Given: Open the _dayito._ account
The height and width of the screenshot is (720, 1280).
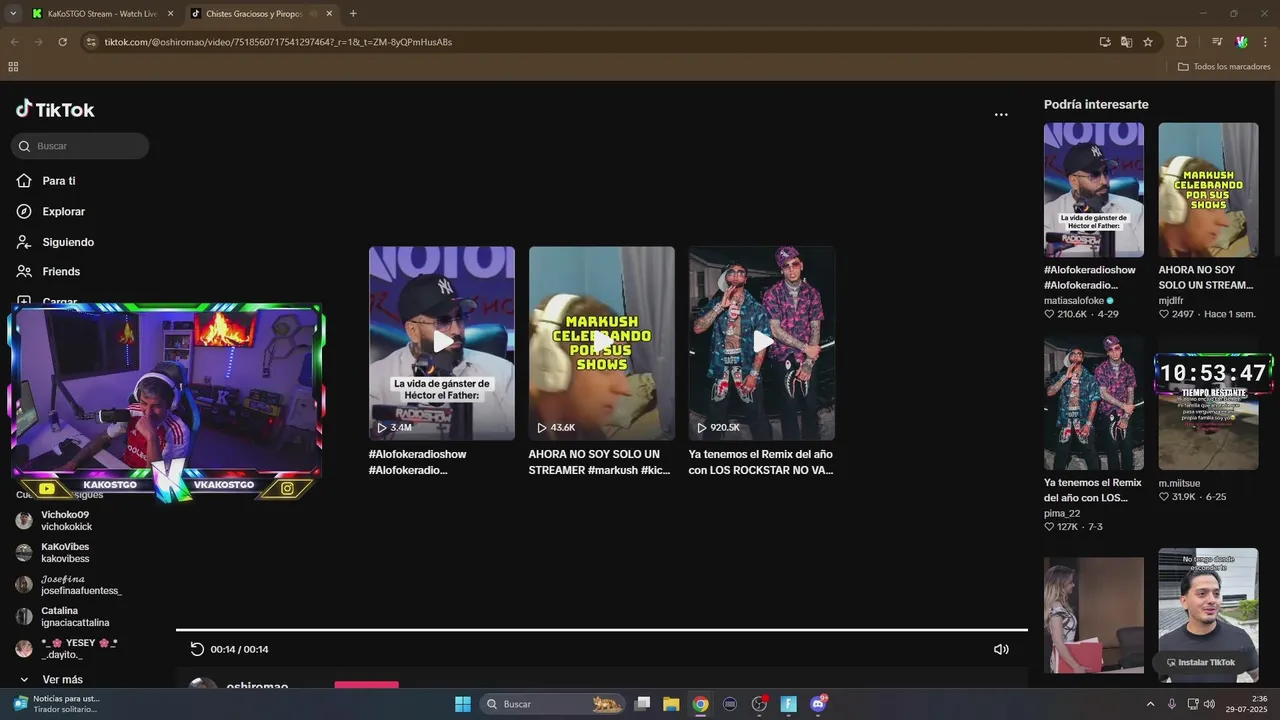Looking at the screenshot, I should [x=66, y=649].
